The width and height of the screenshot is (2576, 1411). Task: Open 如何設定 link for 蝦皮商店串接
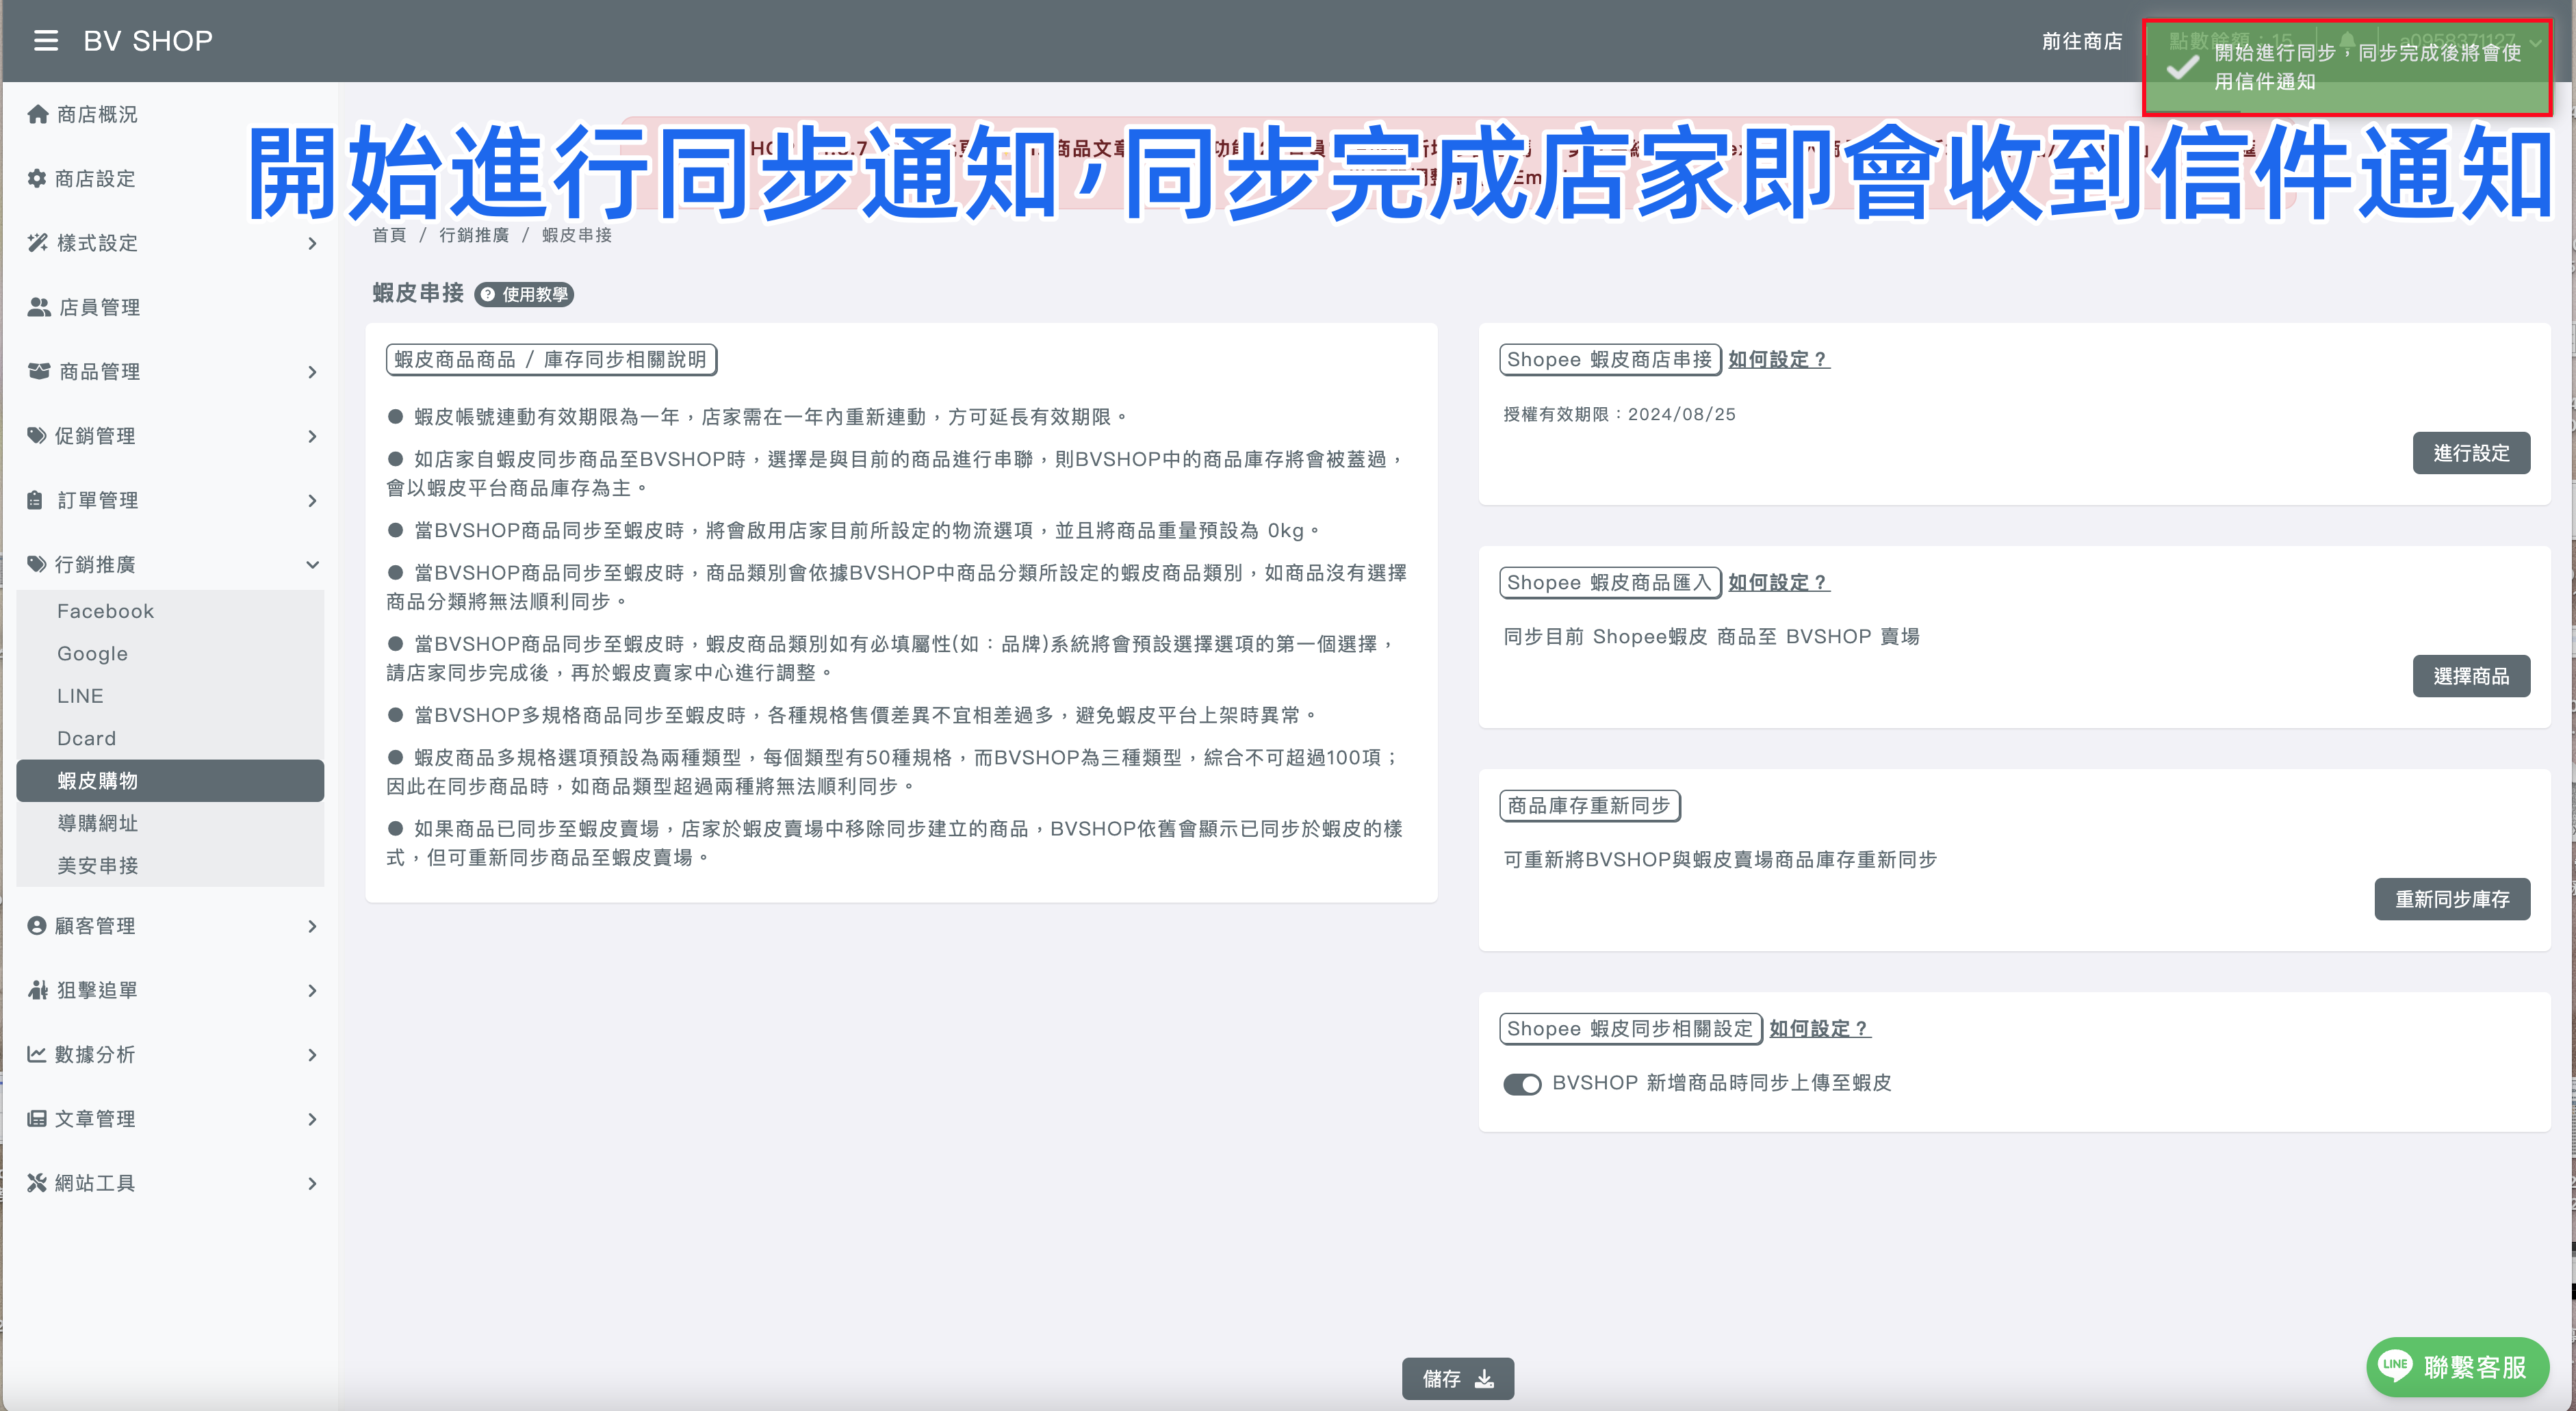(1779, 359)
